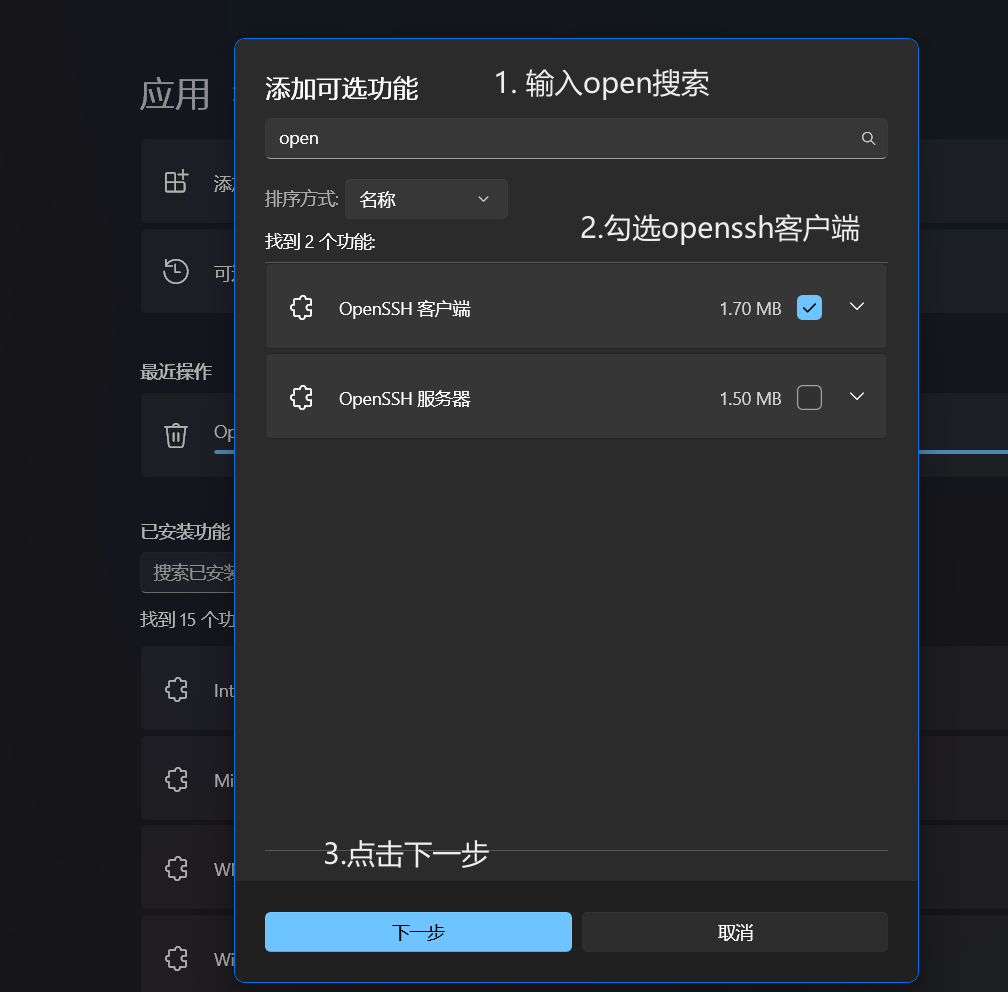
Task: Uncheck the OpenSSH 客户端 checkbox
Action: click(809, 307)
